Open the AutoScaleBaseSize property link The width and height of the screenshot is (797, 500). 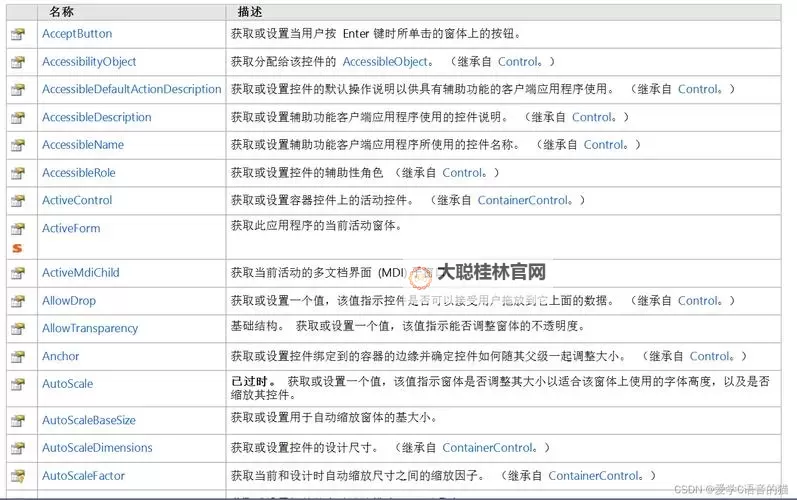coord(89,420)
